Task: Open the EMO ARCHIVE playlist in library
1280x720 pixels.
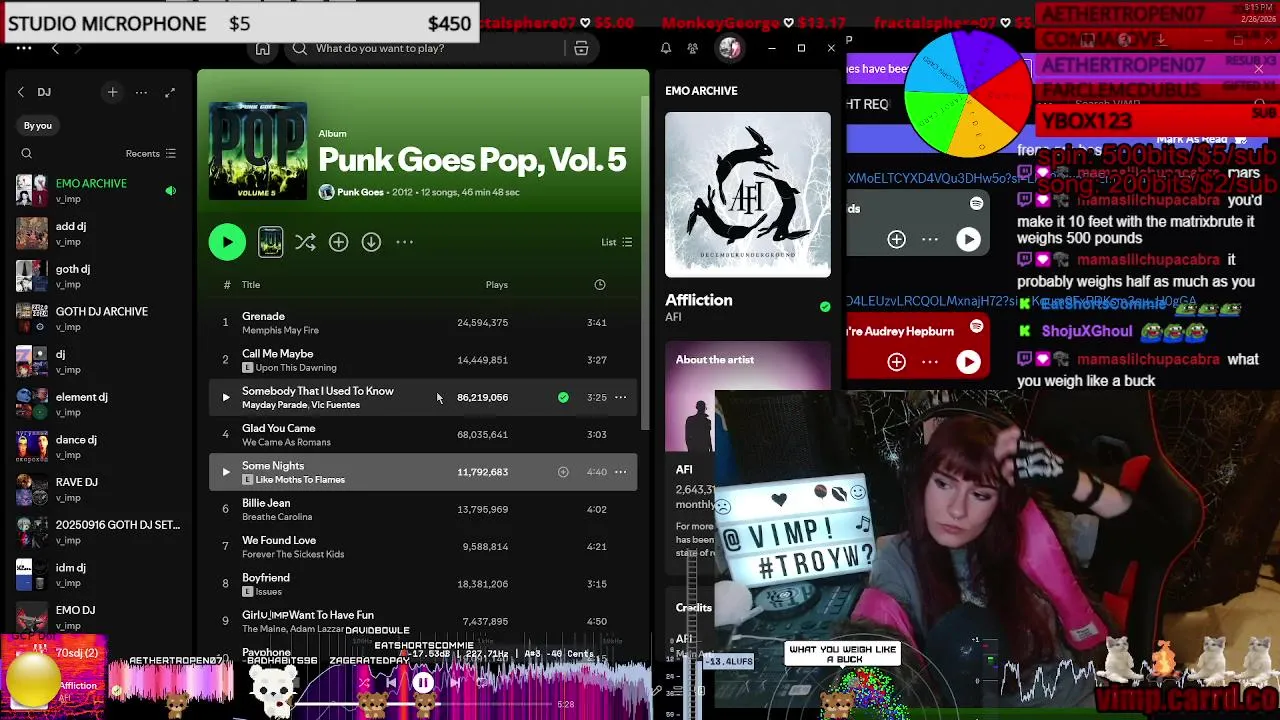Action: click(x=98, y=190)
